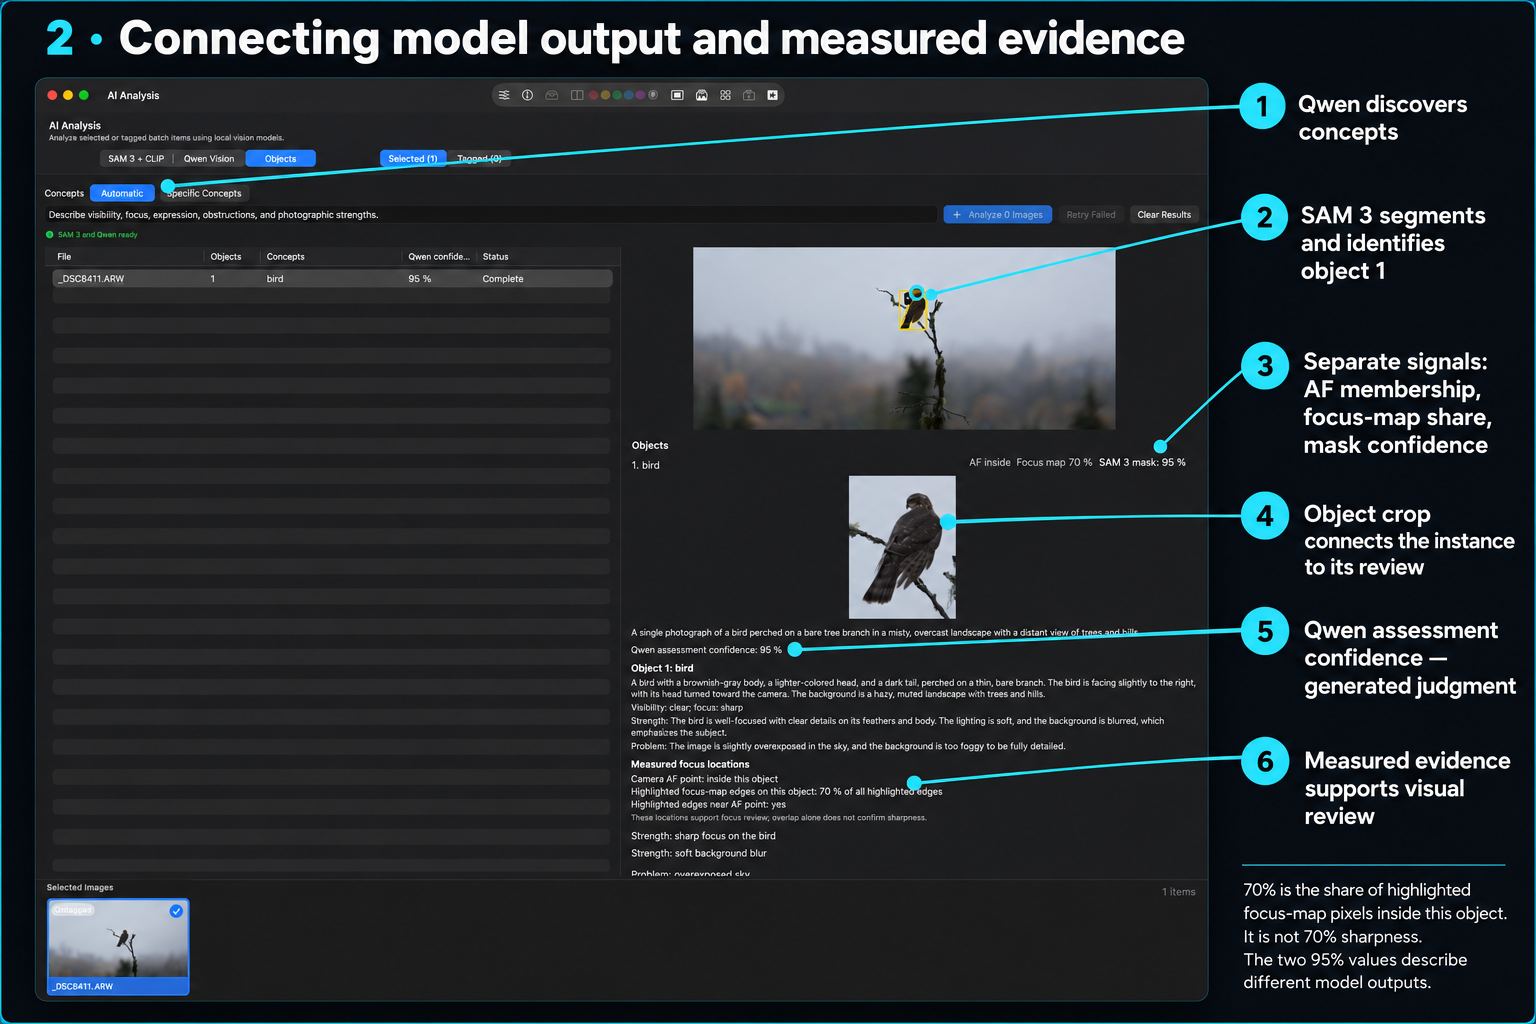Sort by the Concepts column header

pyautogui.click(x=285, y=257)
